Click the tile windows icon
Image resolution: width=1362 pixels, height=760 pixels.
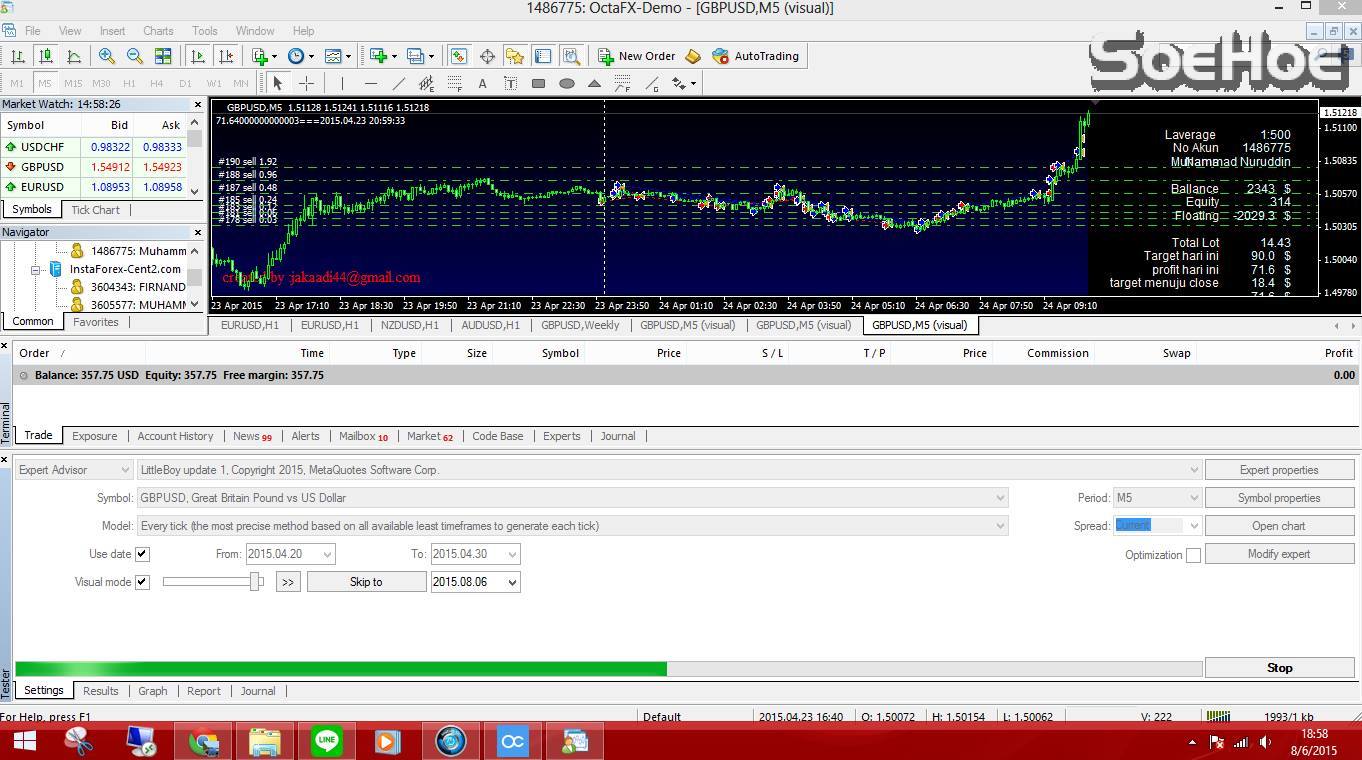point(163,56)
